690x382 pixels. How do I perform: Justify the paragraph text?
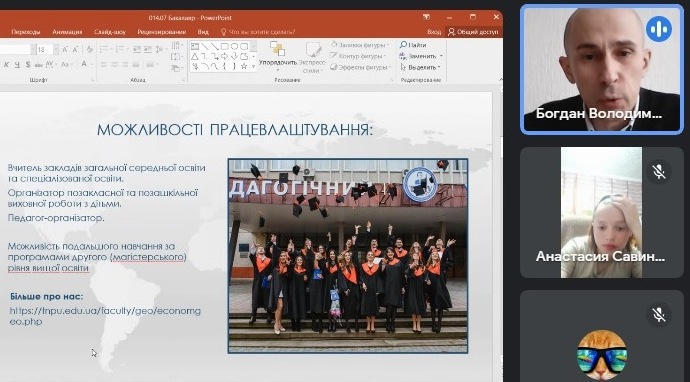(136, 65)
